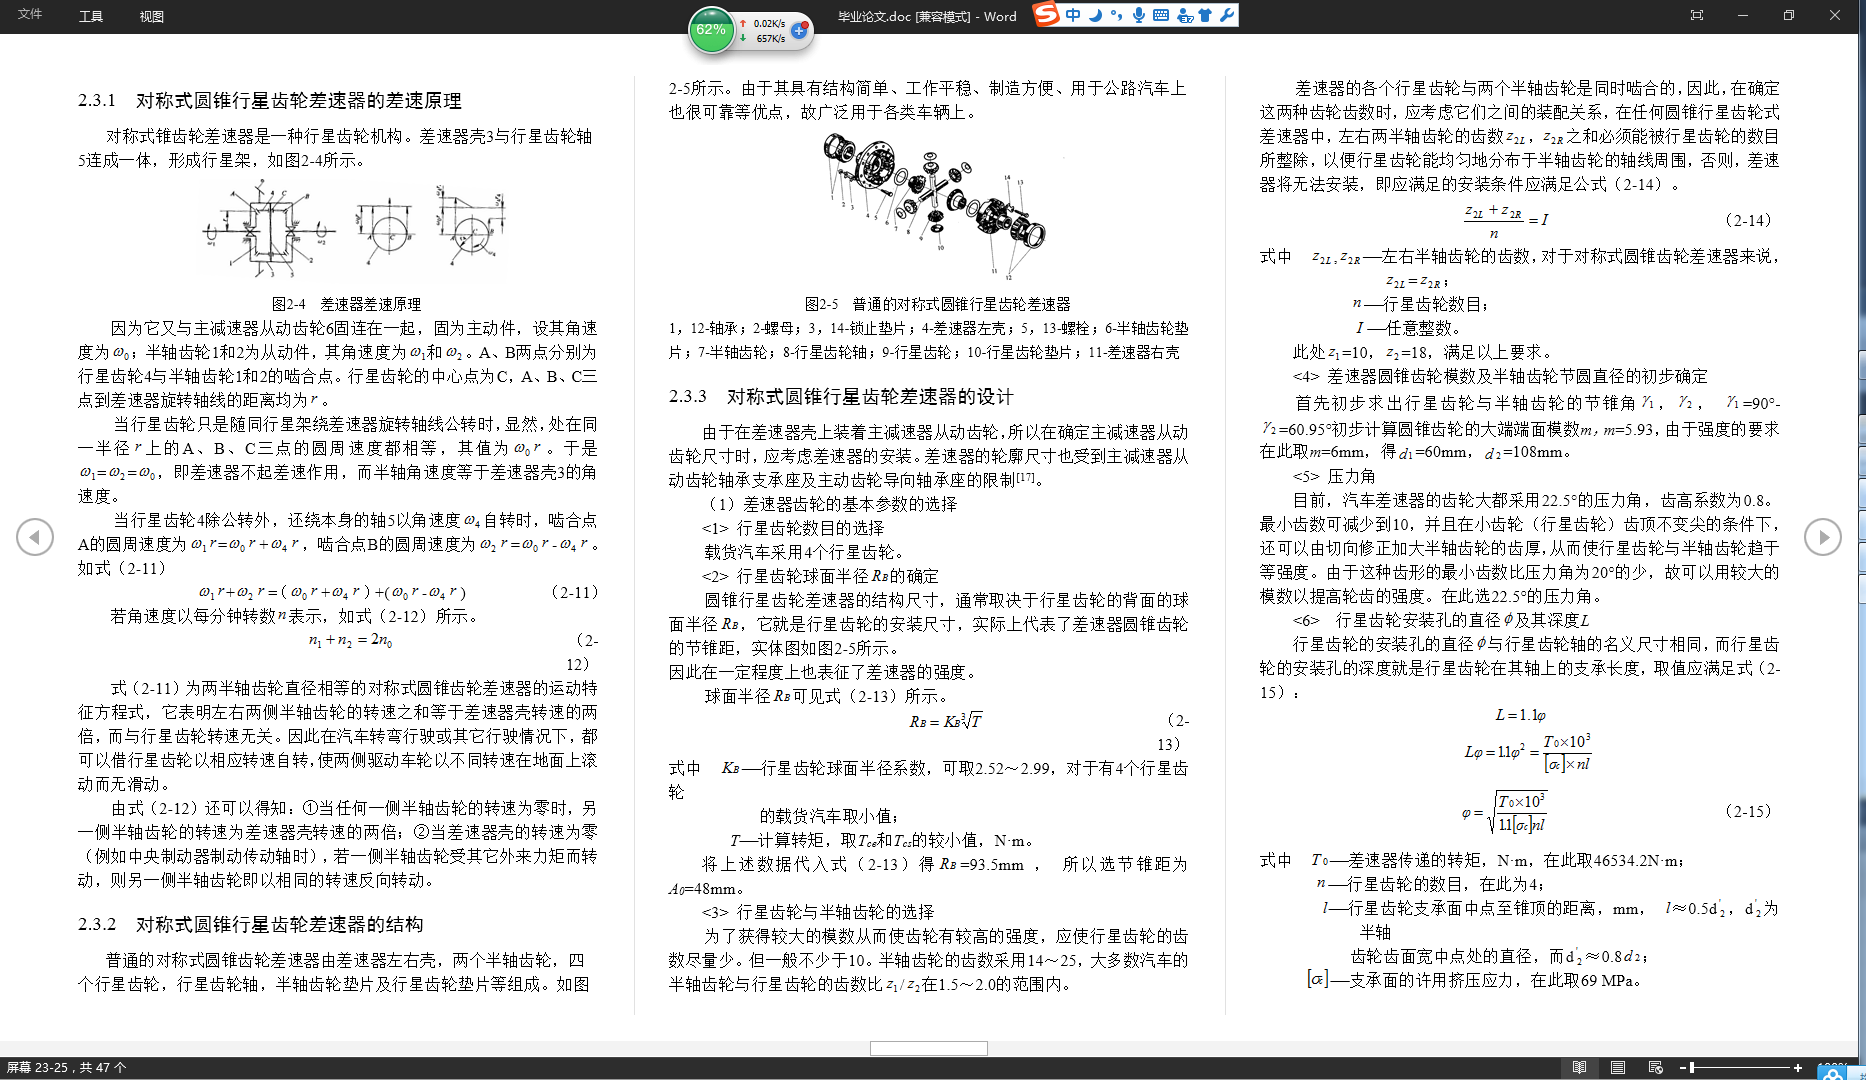1866x1080 pixels.
Task: Open the 文件 menu
Action: pos(30,14)
